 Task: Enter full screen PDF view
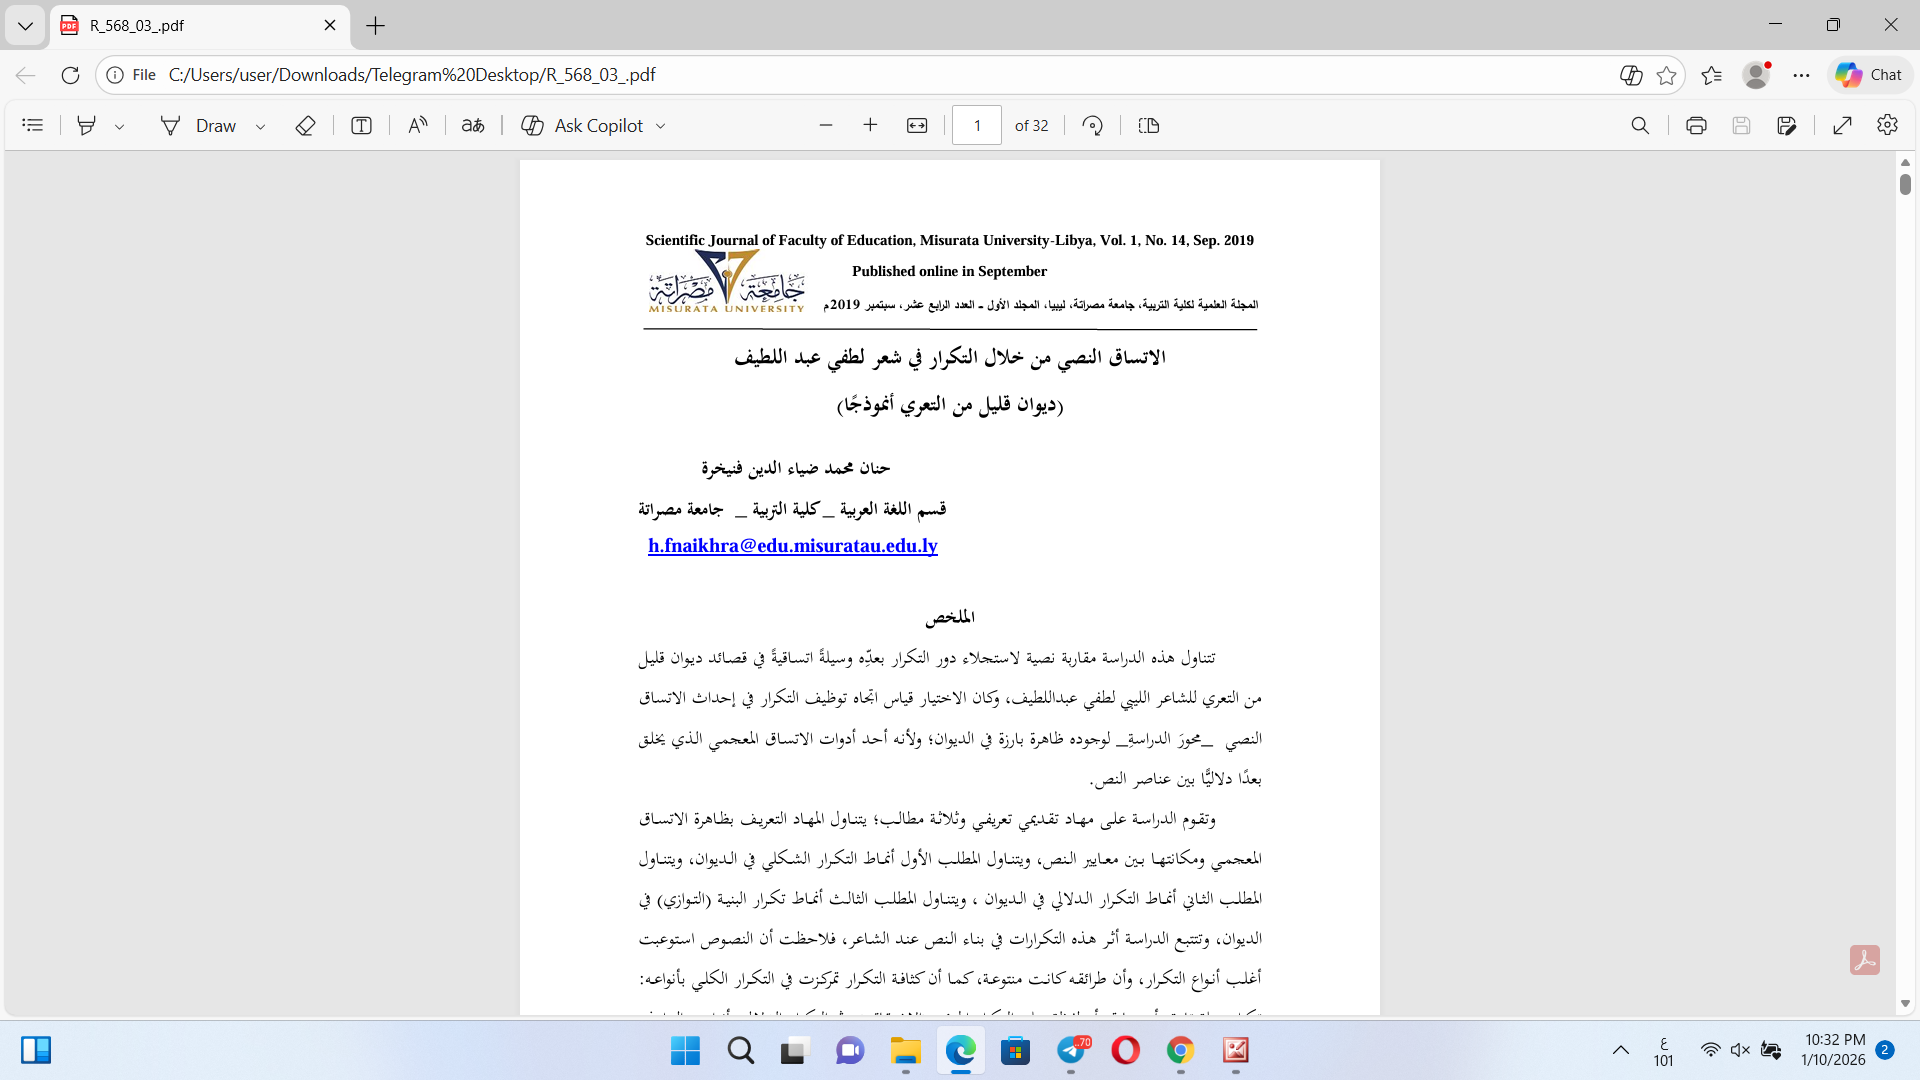1842,125
